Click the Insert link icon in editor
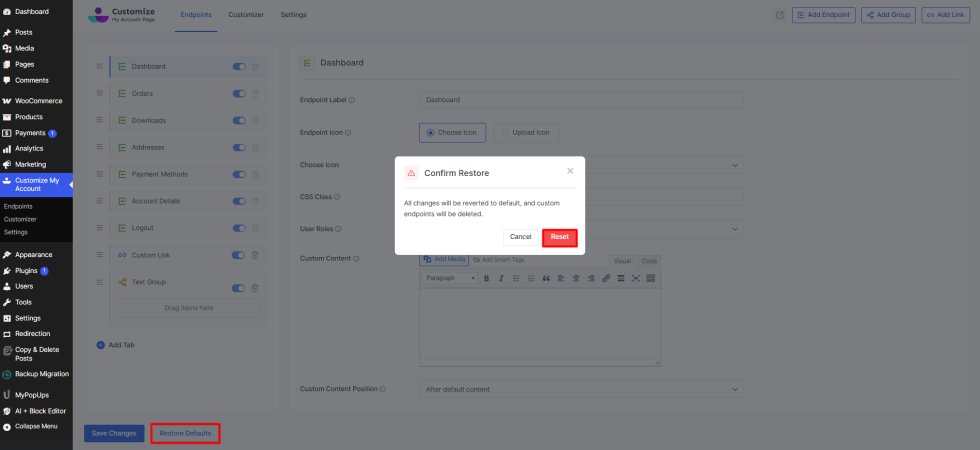The height and width of the screenshot is (450, 980). point(606,278)
